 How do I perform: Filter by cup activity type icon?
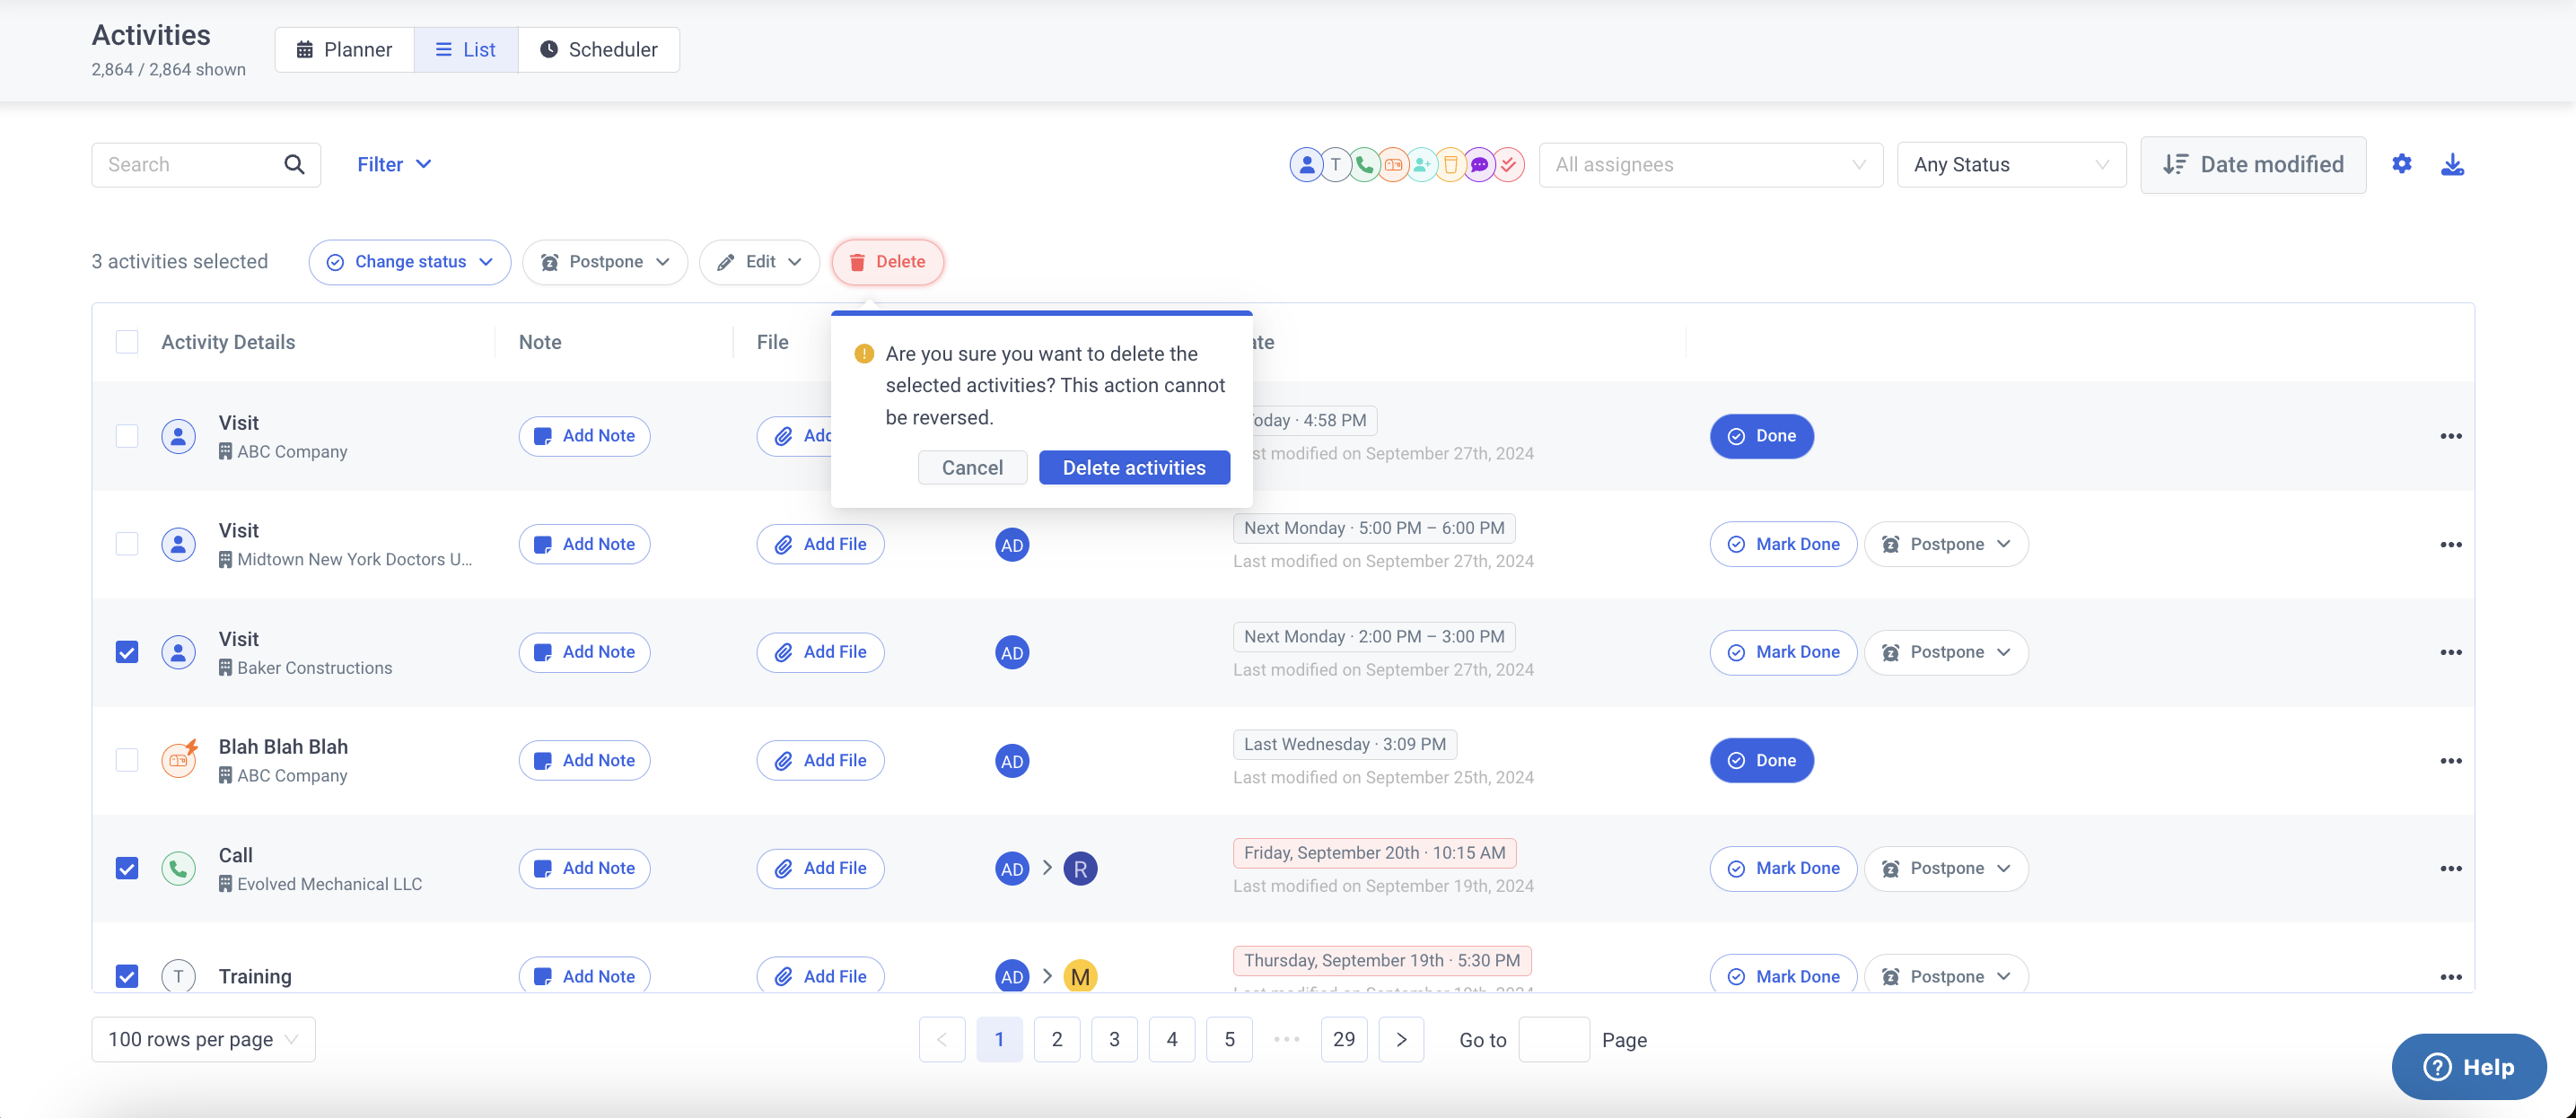[x=1451, y=164]
